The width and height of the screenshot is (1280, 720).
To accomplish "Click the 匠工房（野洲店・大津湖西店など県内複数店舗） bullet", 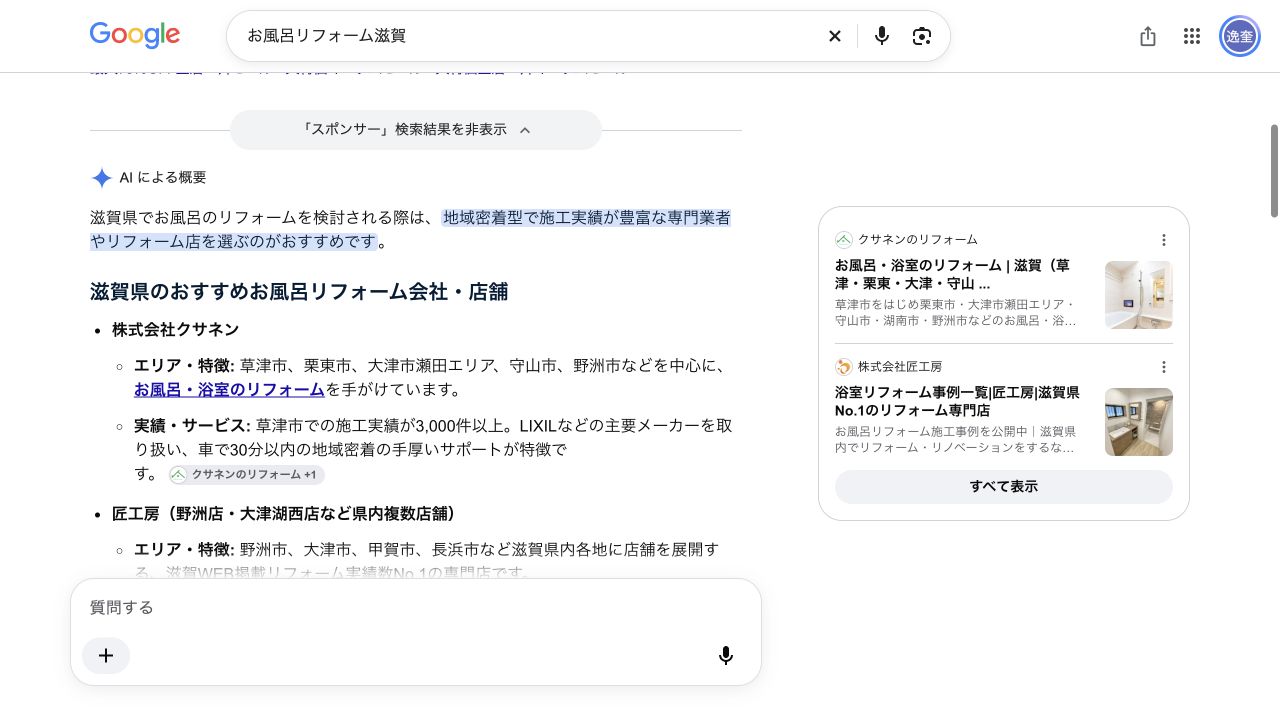I will point(284,513).
